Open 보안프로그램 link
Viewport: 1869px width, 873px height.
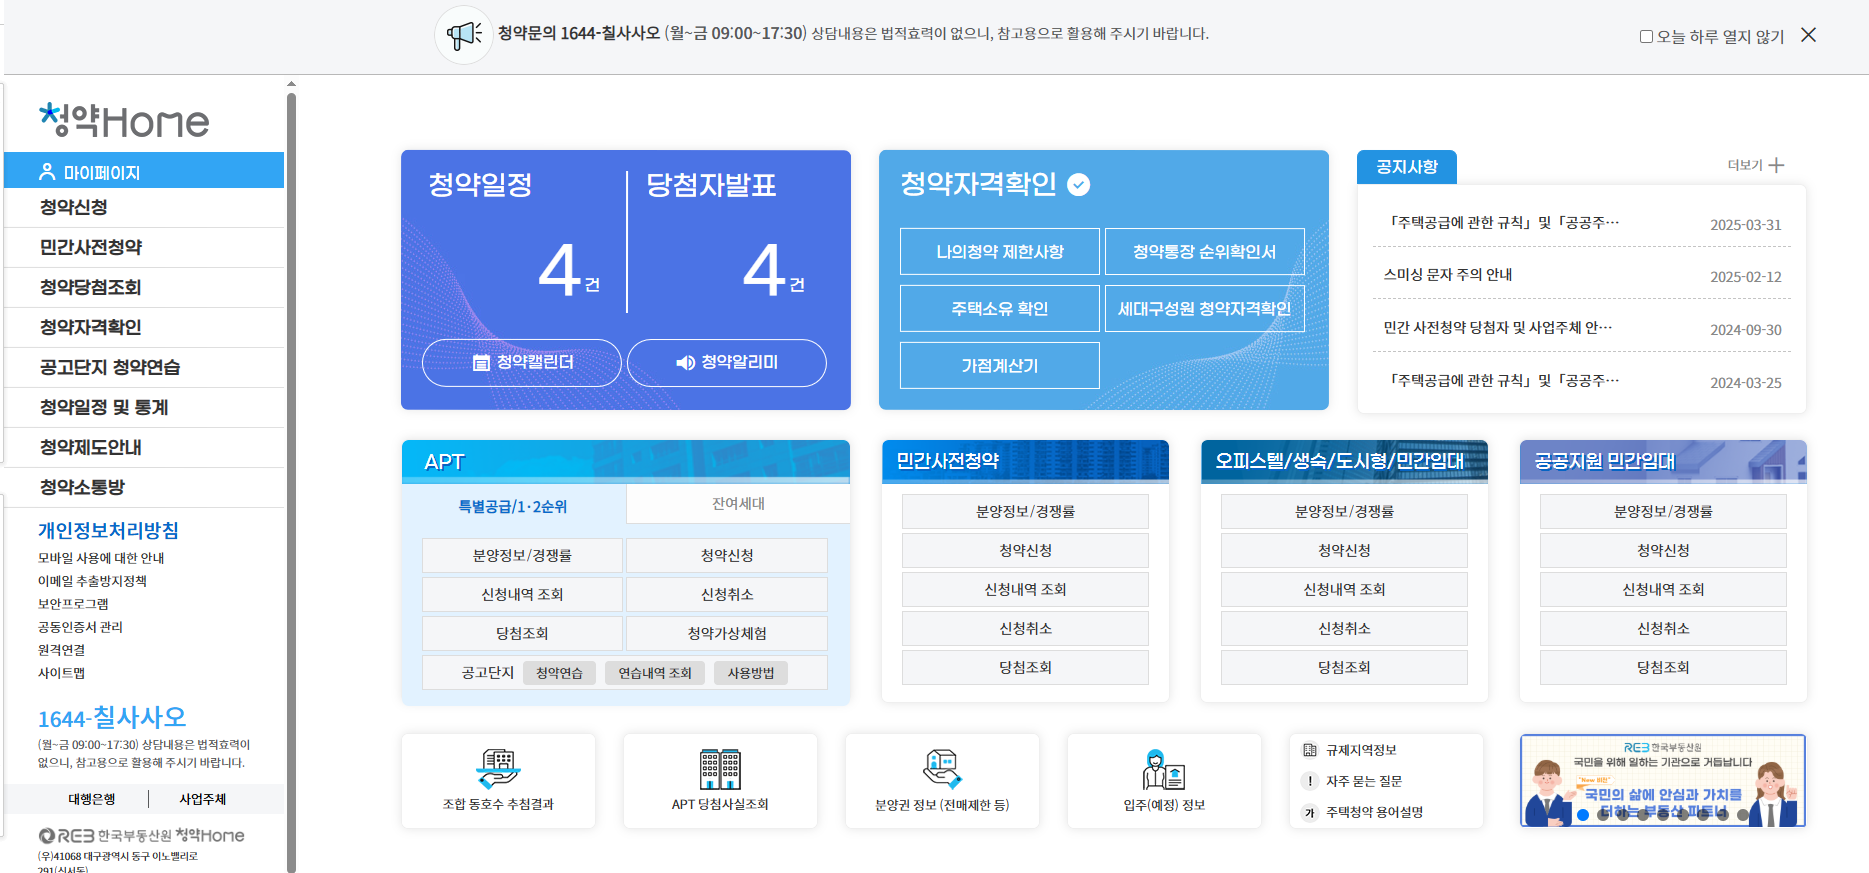73,604
